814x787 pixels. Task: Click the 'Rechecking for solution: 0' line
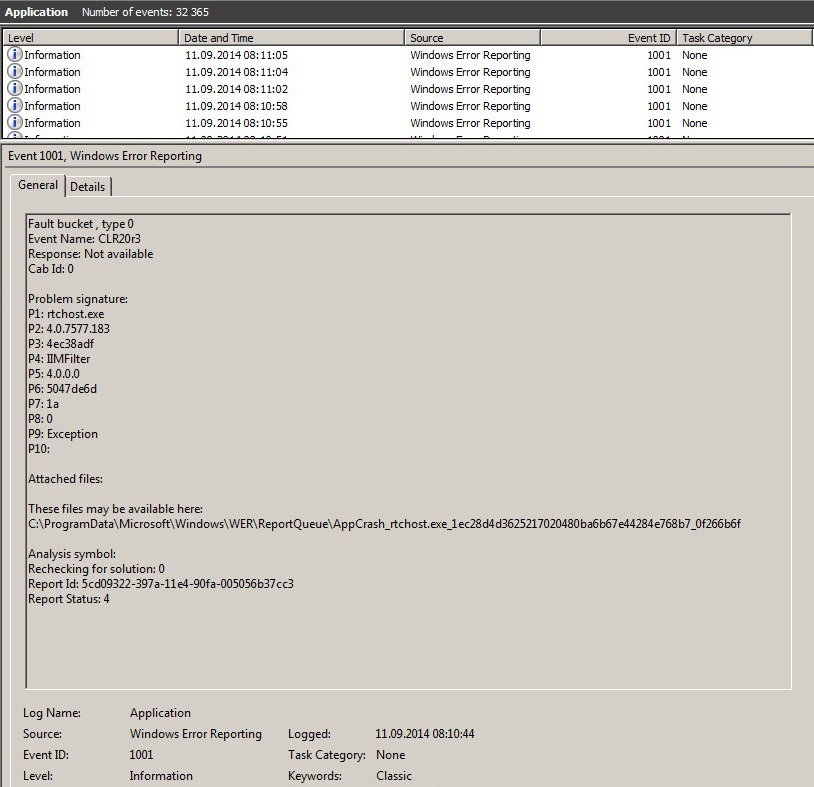pos(96,569)
